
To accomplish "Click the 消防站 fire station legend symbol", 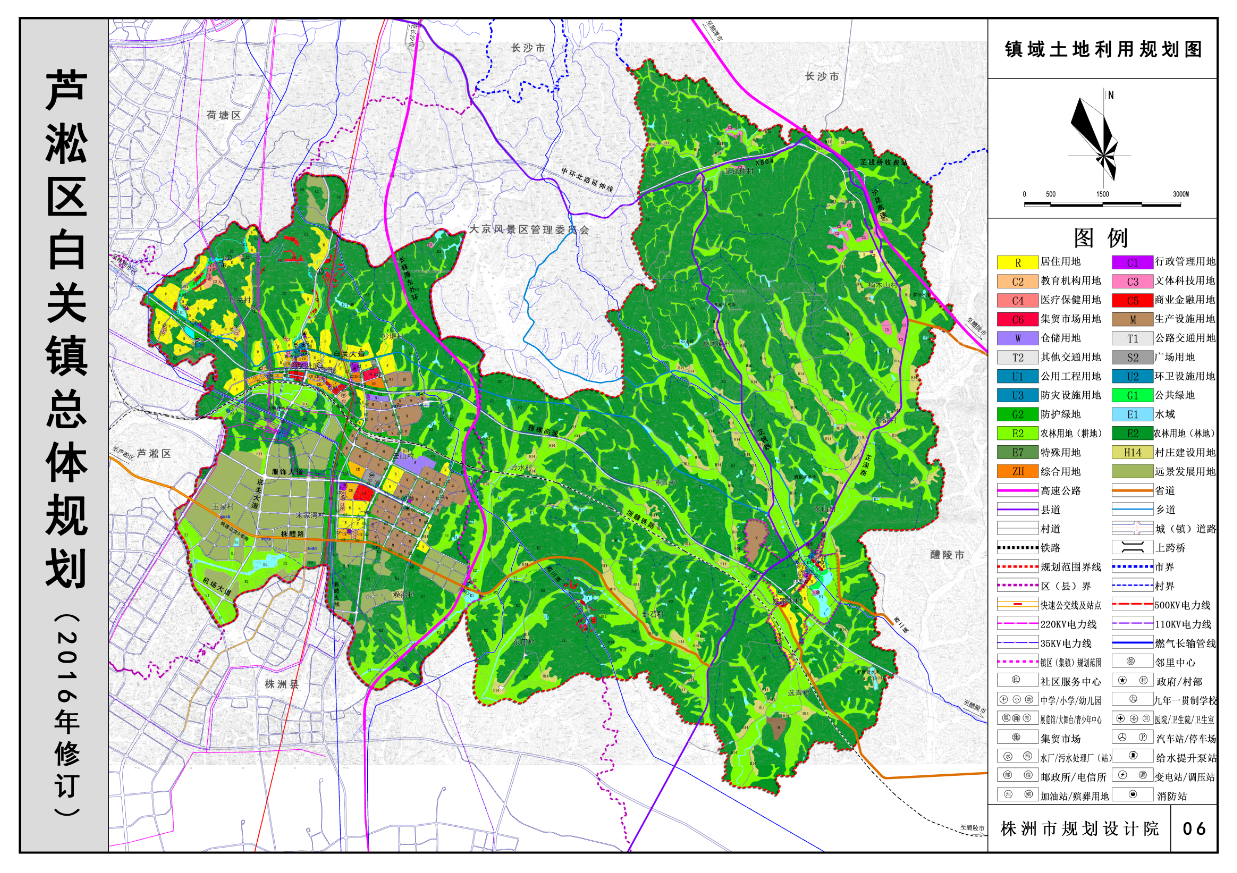I will tap(1133, 794).
